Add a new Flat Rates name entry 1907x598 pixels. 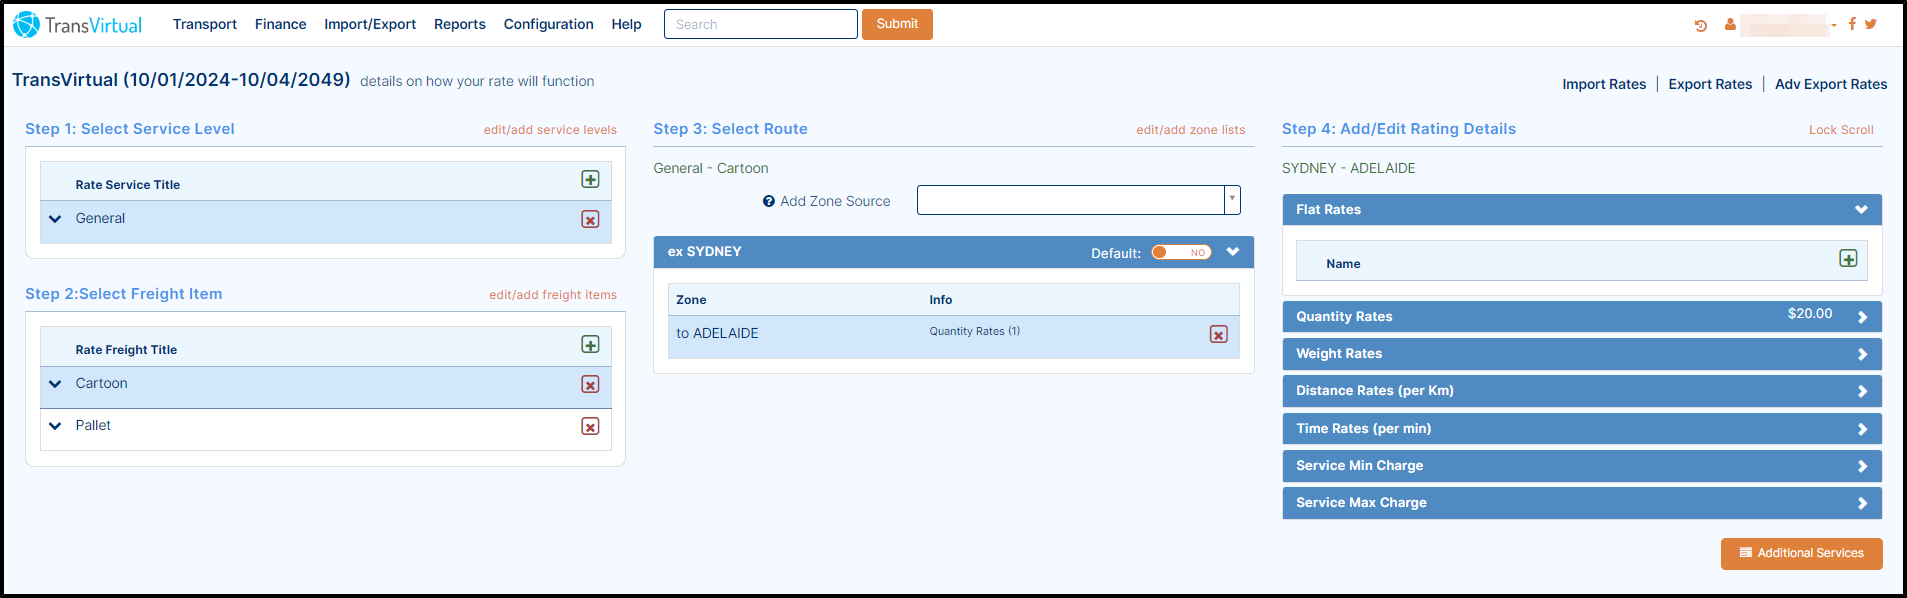(1848, 258)
